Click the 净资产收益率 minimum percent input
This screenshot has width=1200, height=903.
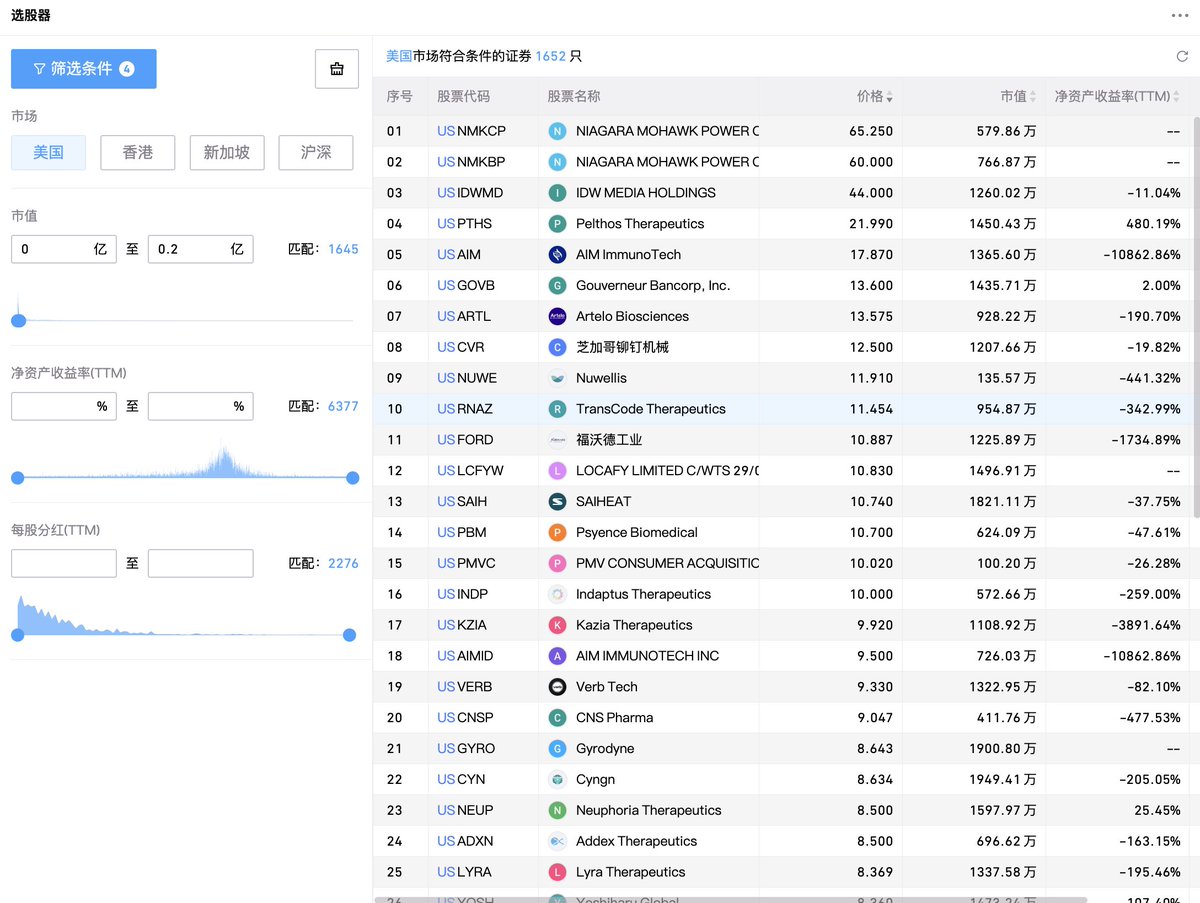coord(64,406)
